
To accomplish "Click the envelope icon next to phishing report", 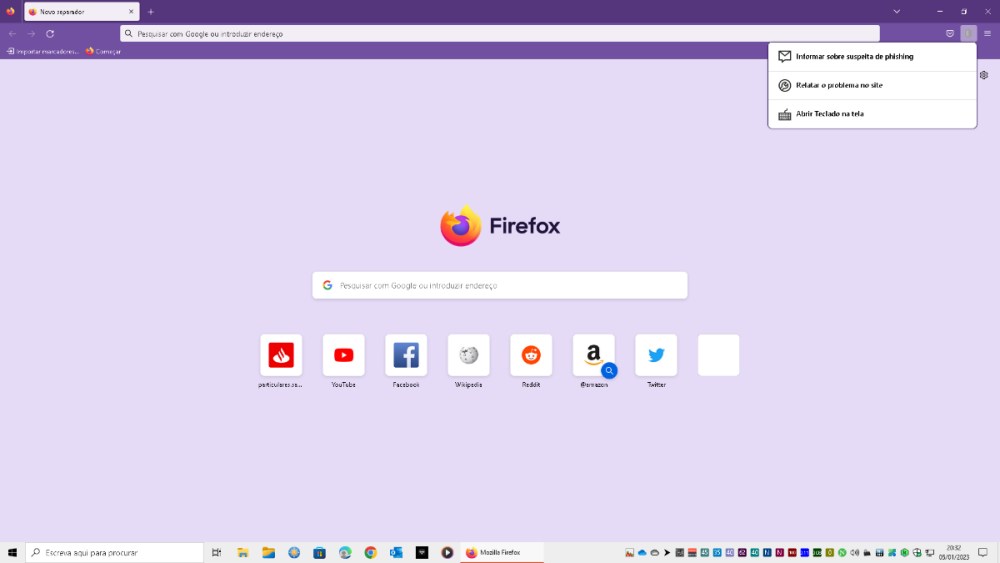I will 784,57.
